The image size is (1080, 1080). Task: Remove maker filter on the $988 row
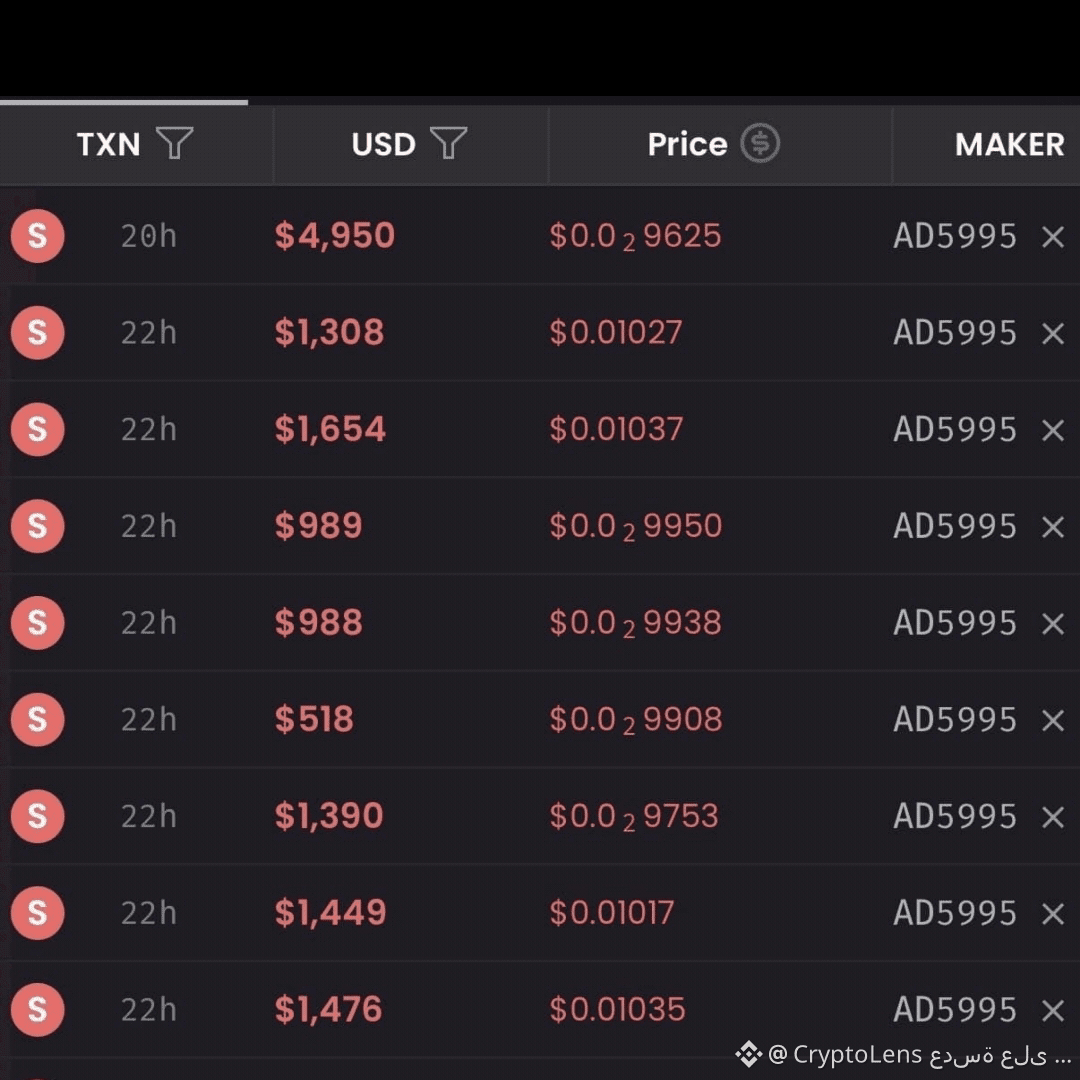[x=1052, y=624]
